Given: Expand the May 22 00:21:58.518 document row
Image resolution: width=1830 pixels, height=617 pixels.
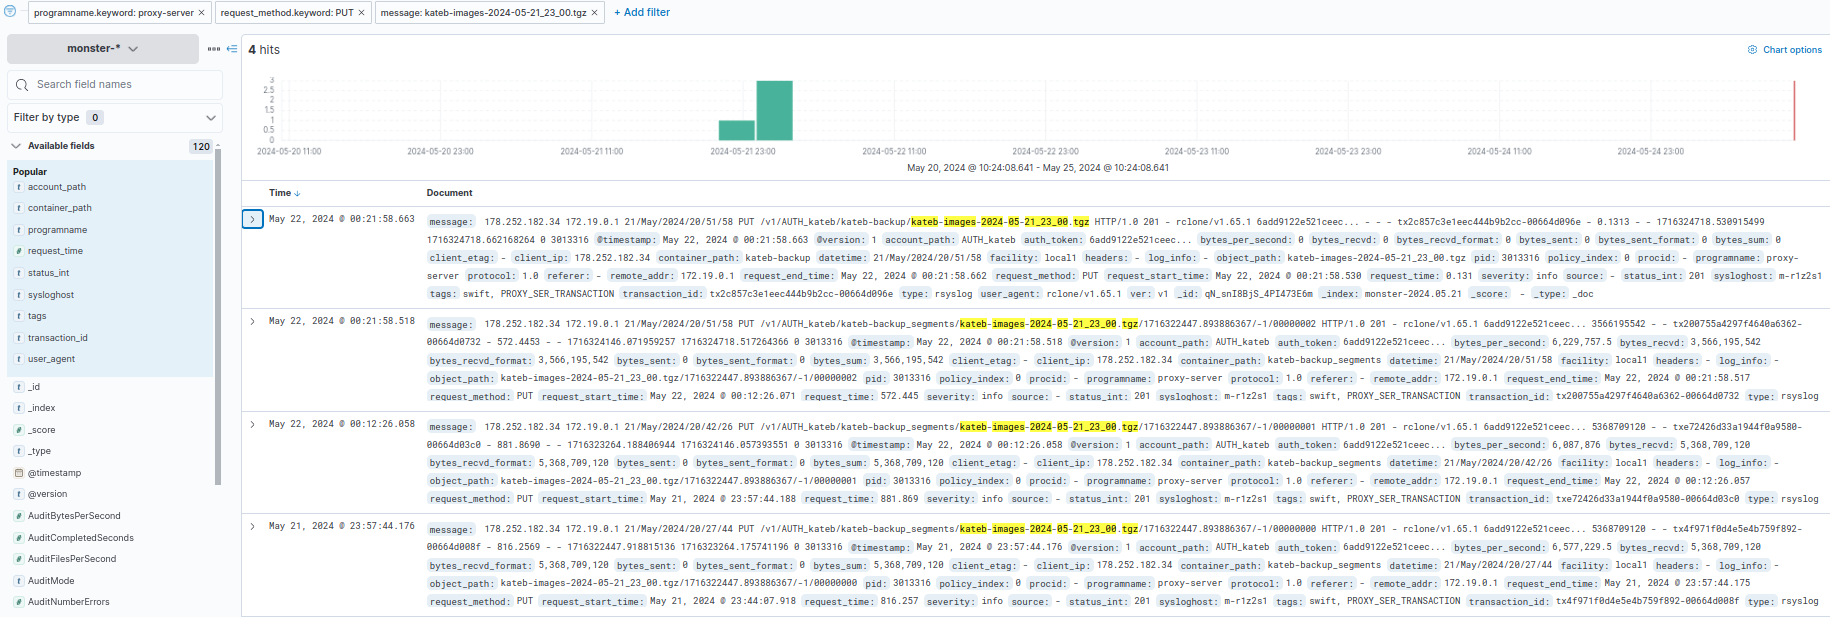Looking at the screenshot, I should (252, 322).
